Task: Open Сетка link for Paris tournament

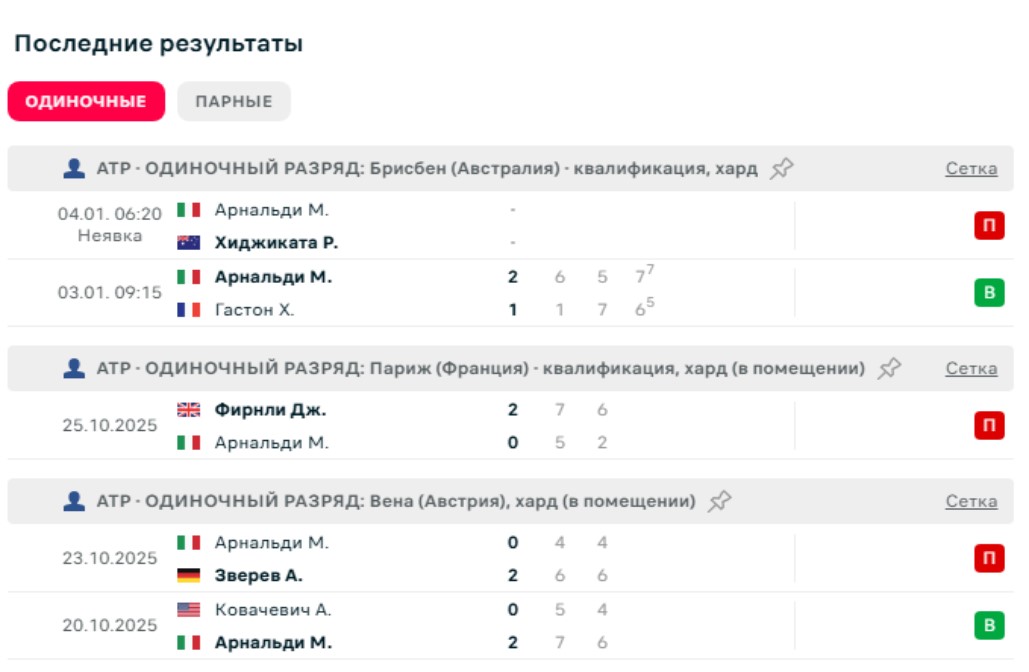Action: tap(971, 369)
